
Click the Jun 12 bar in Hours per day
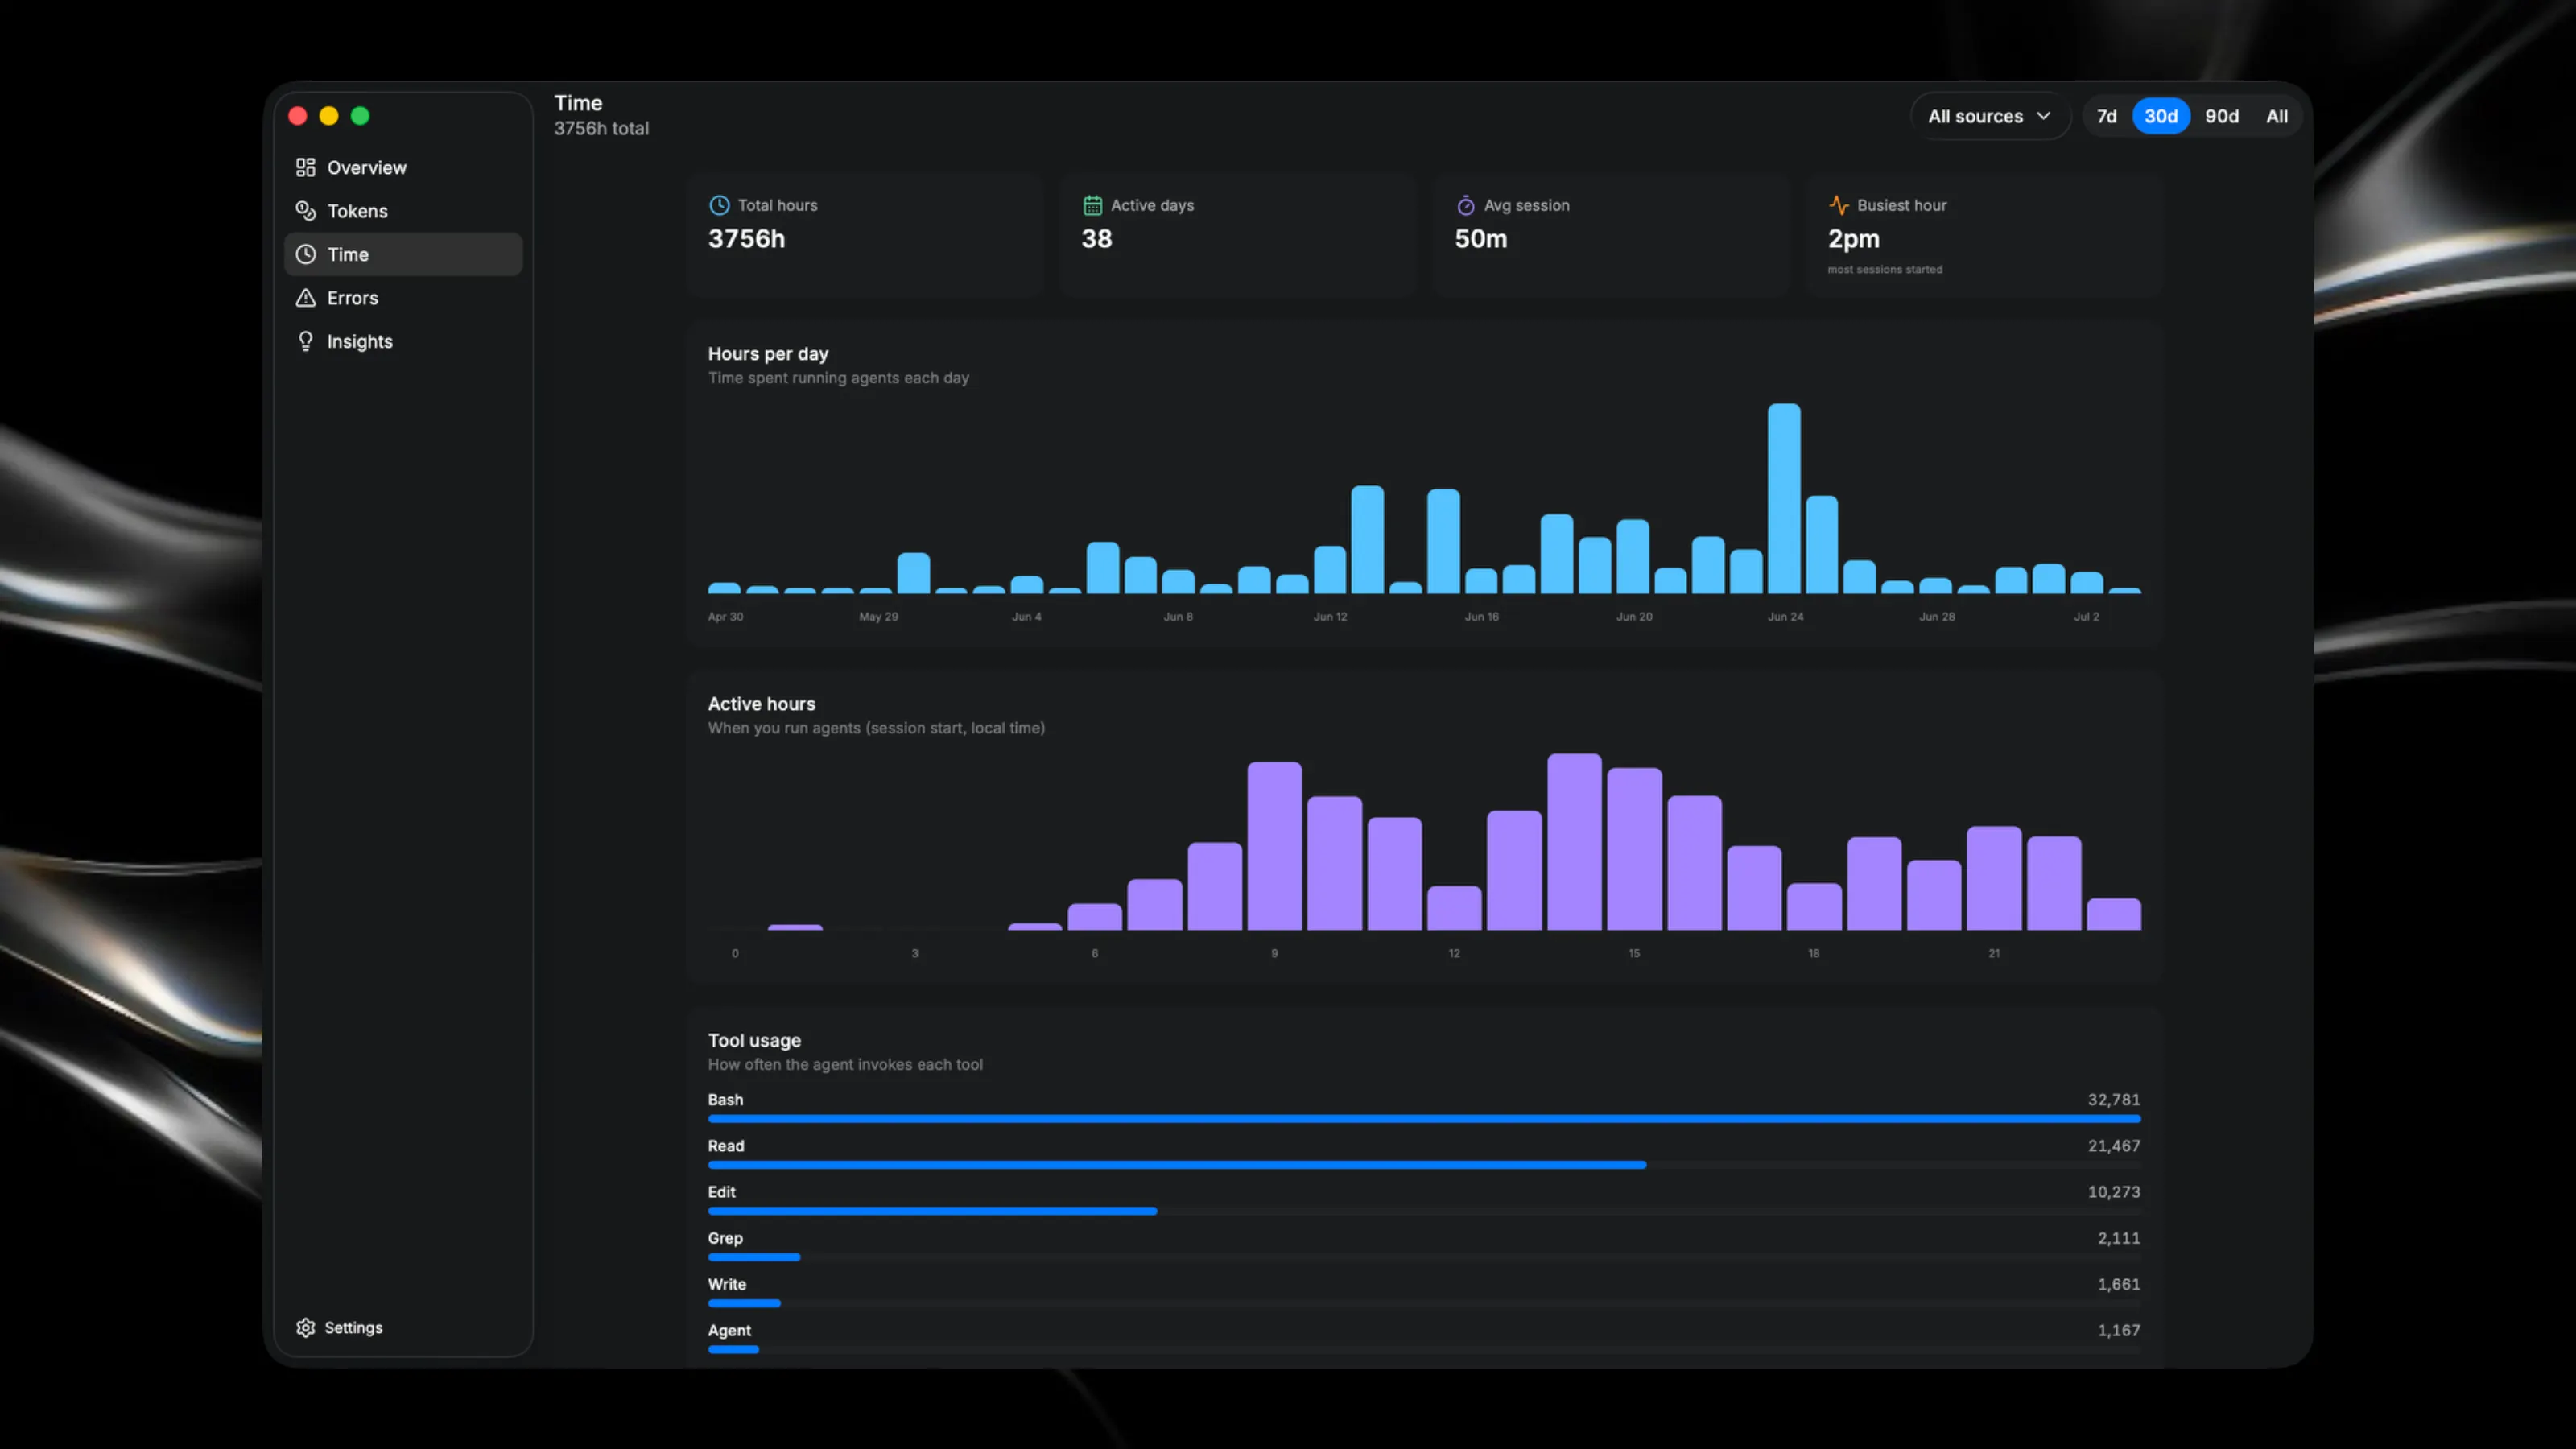coord(1330,570)
